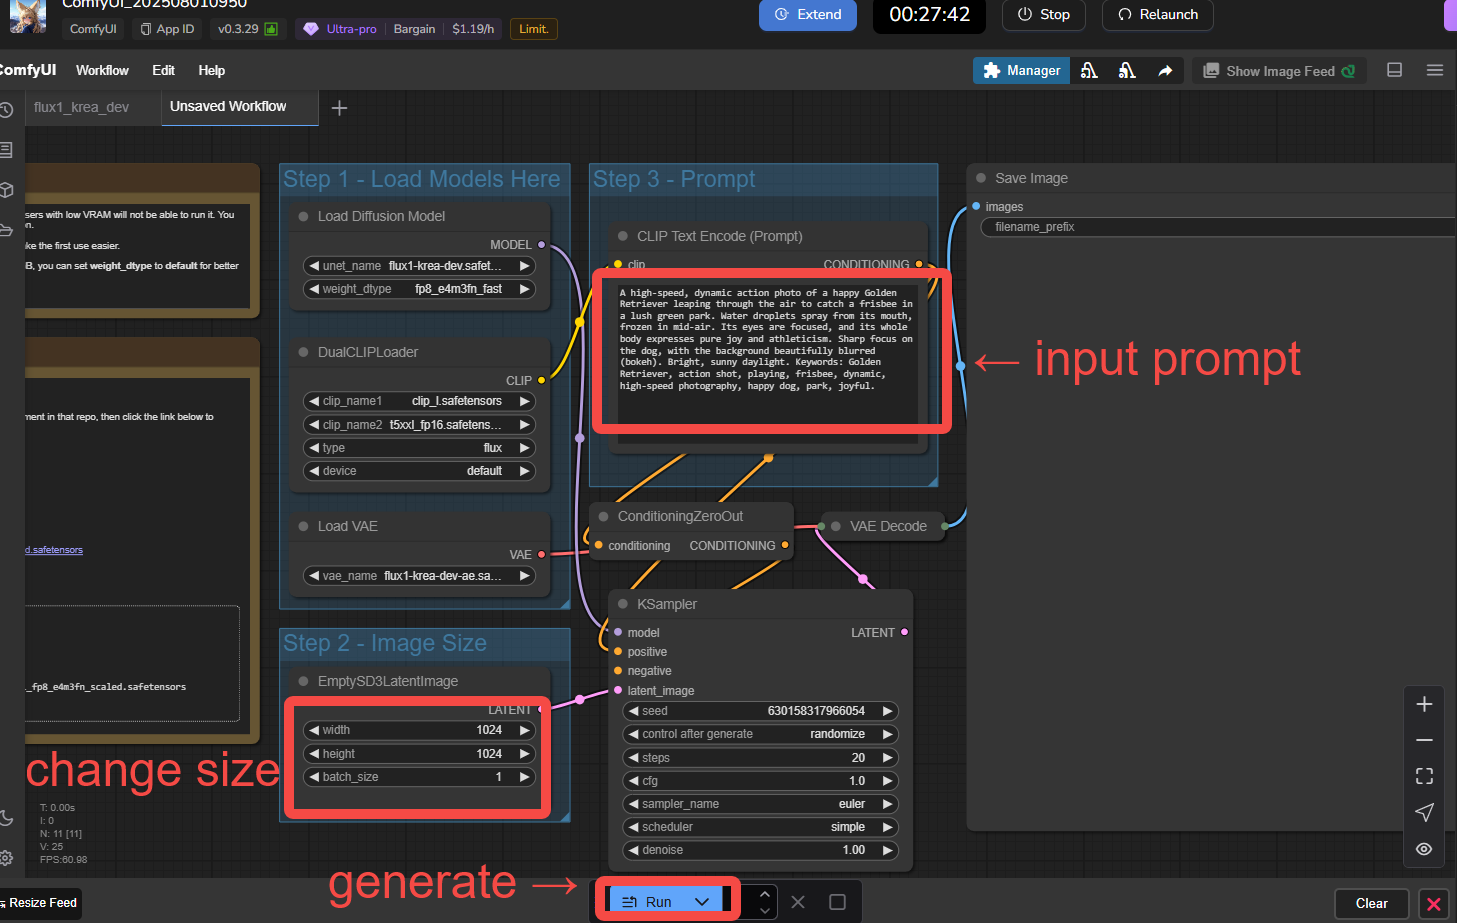Toggle Show Image Feed
1457x923 pixels.
point(1279,71)
